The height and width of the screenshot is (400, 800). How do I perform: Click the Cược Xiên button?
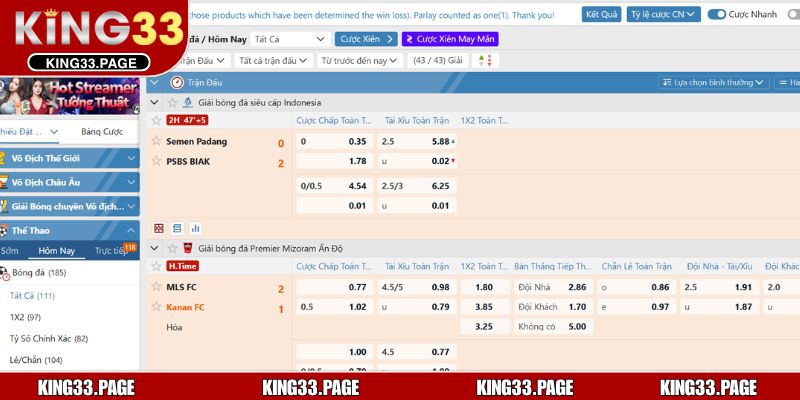(366, 39)
